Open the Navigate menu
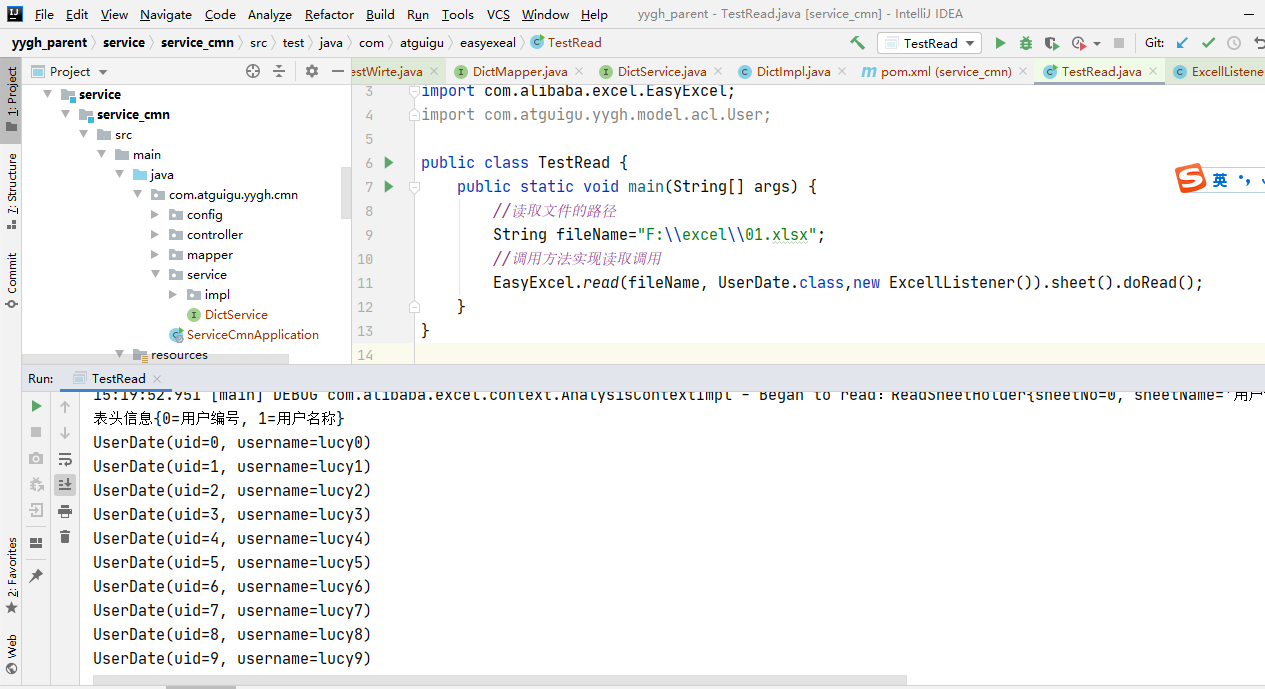1265x689 pixels. tap(166, 14)
